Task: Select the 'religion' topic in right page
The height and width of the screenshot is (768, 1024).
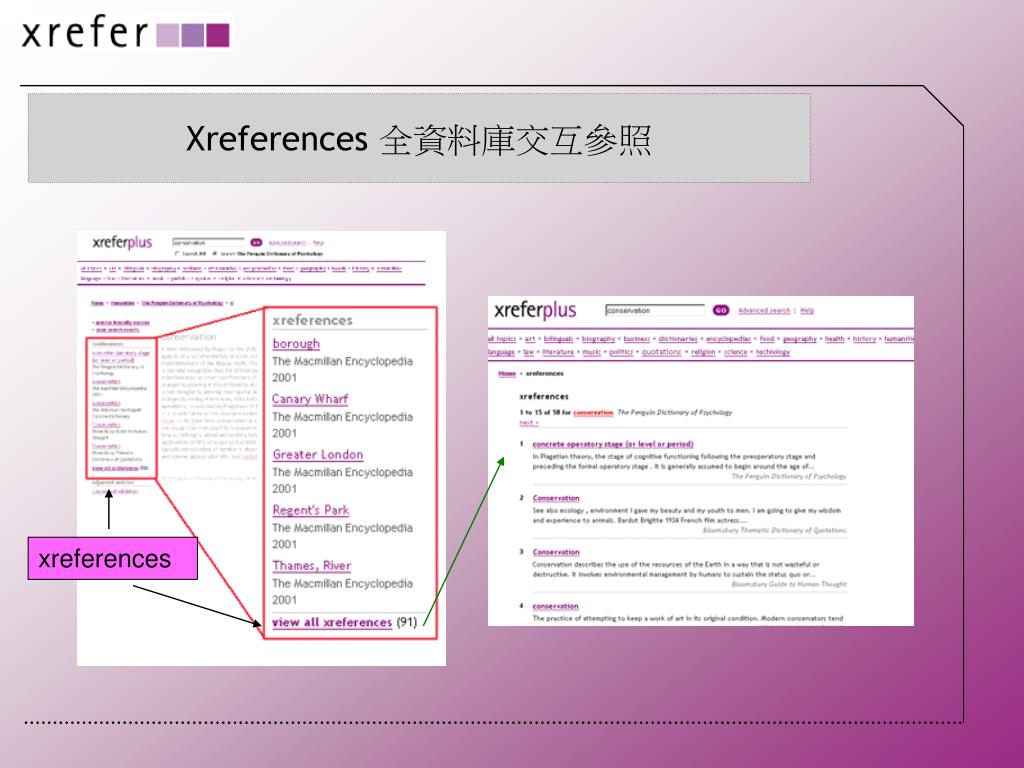Action: (703, 351)
